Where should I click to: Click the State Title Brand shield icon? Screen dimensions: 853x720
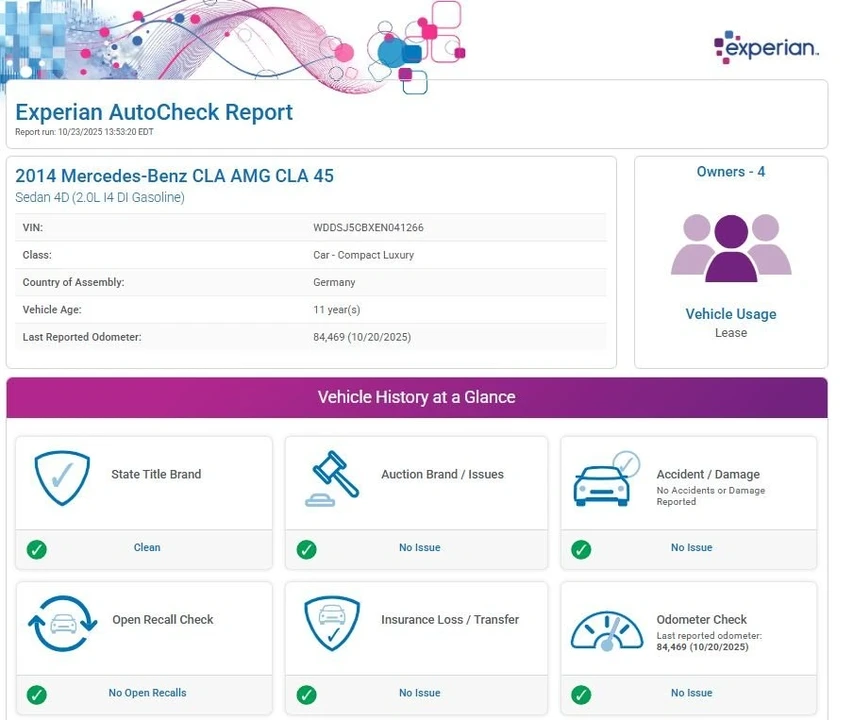pos(62,478)
